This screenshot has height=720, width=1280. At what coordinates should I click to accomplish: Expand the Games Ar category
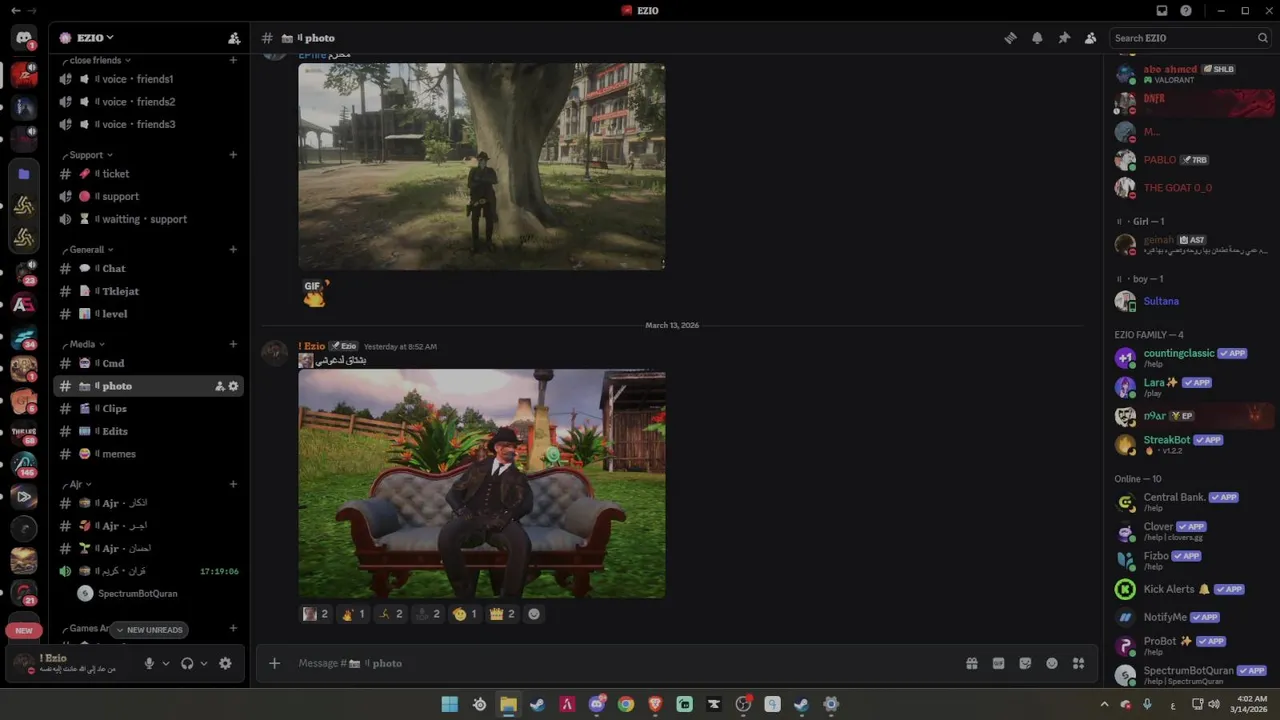(x=86, y=629)
